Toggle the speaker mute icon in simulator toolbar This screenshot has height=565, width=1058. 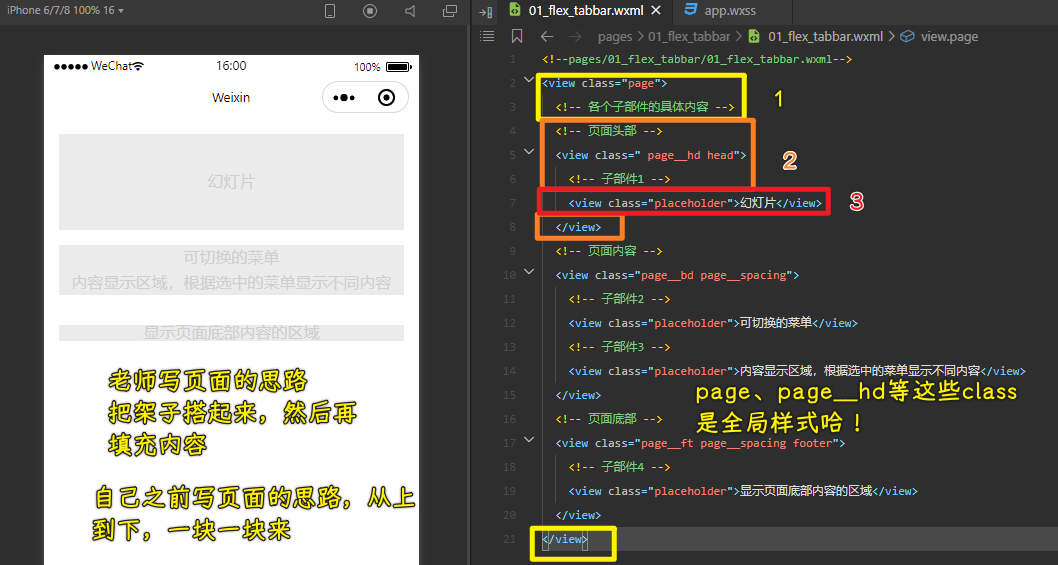410,11
